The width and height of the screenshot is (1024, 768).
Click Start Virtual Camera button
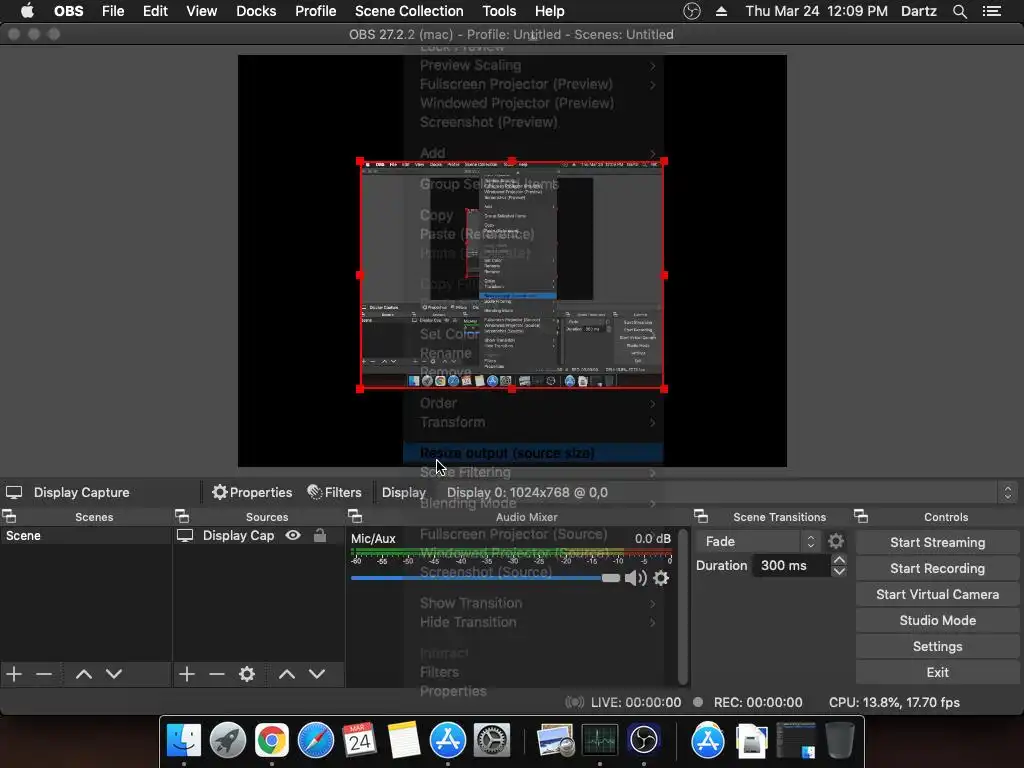point(937,594)
